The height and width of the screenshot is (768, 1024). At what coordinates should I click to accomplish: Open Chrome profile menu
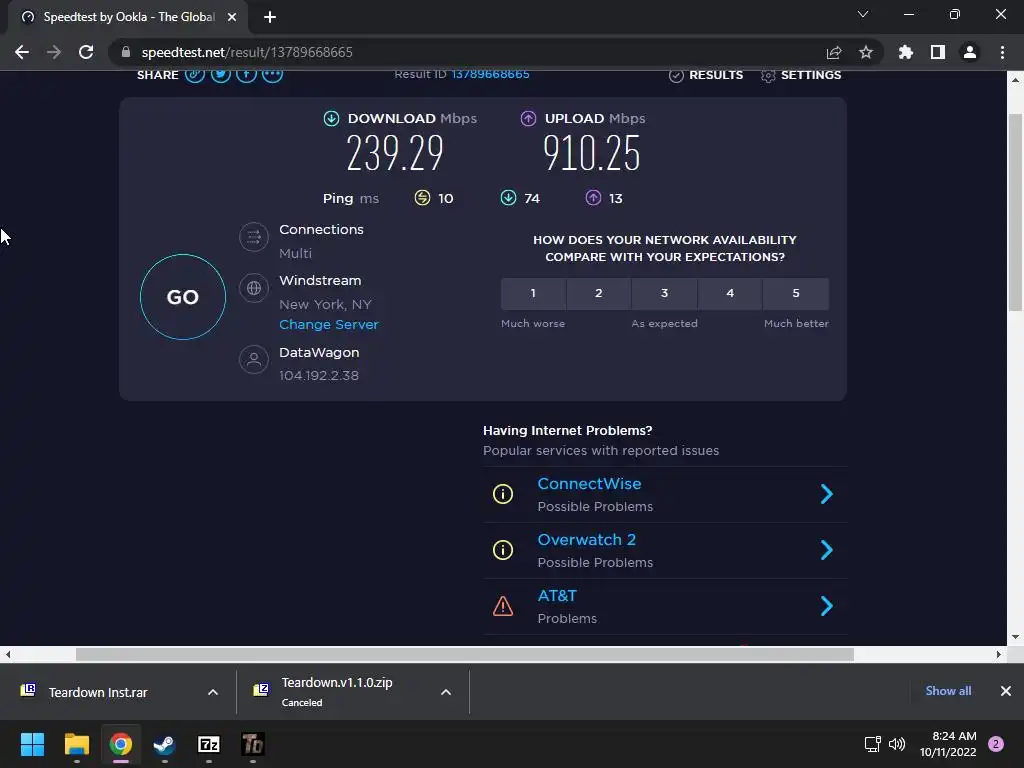point(970,52)
